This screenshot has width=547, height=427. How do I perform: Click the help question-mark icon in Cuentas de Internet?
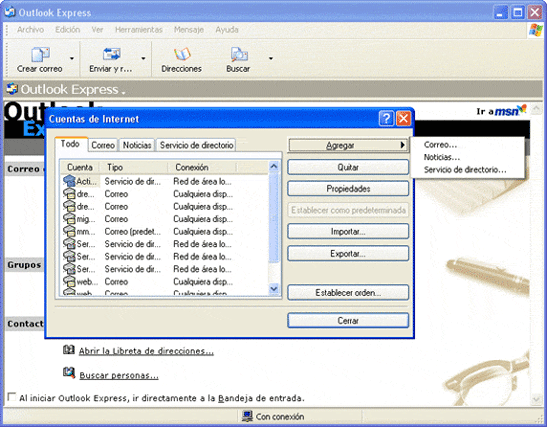tap(386, 119)
